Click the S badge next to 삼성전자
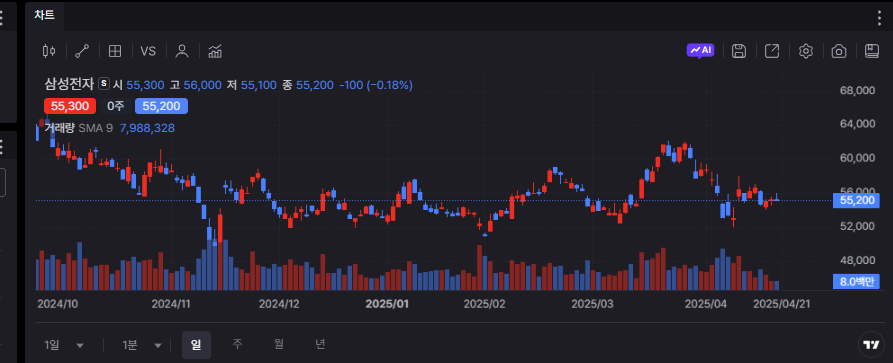 coord(104,83)
